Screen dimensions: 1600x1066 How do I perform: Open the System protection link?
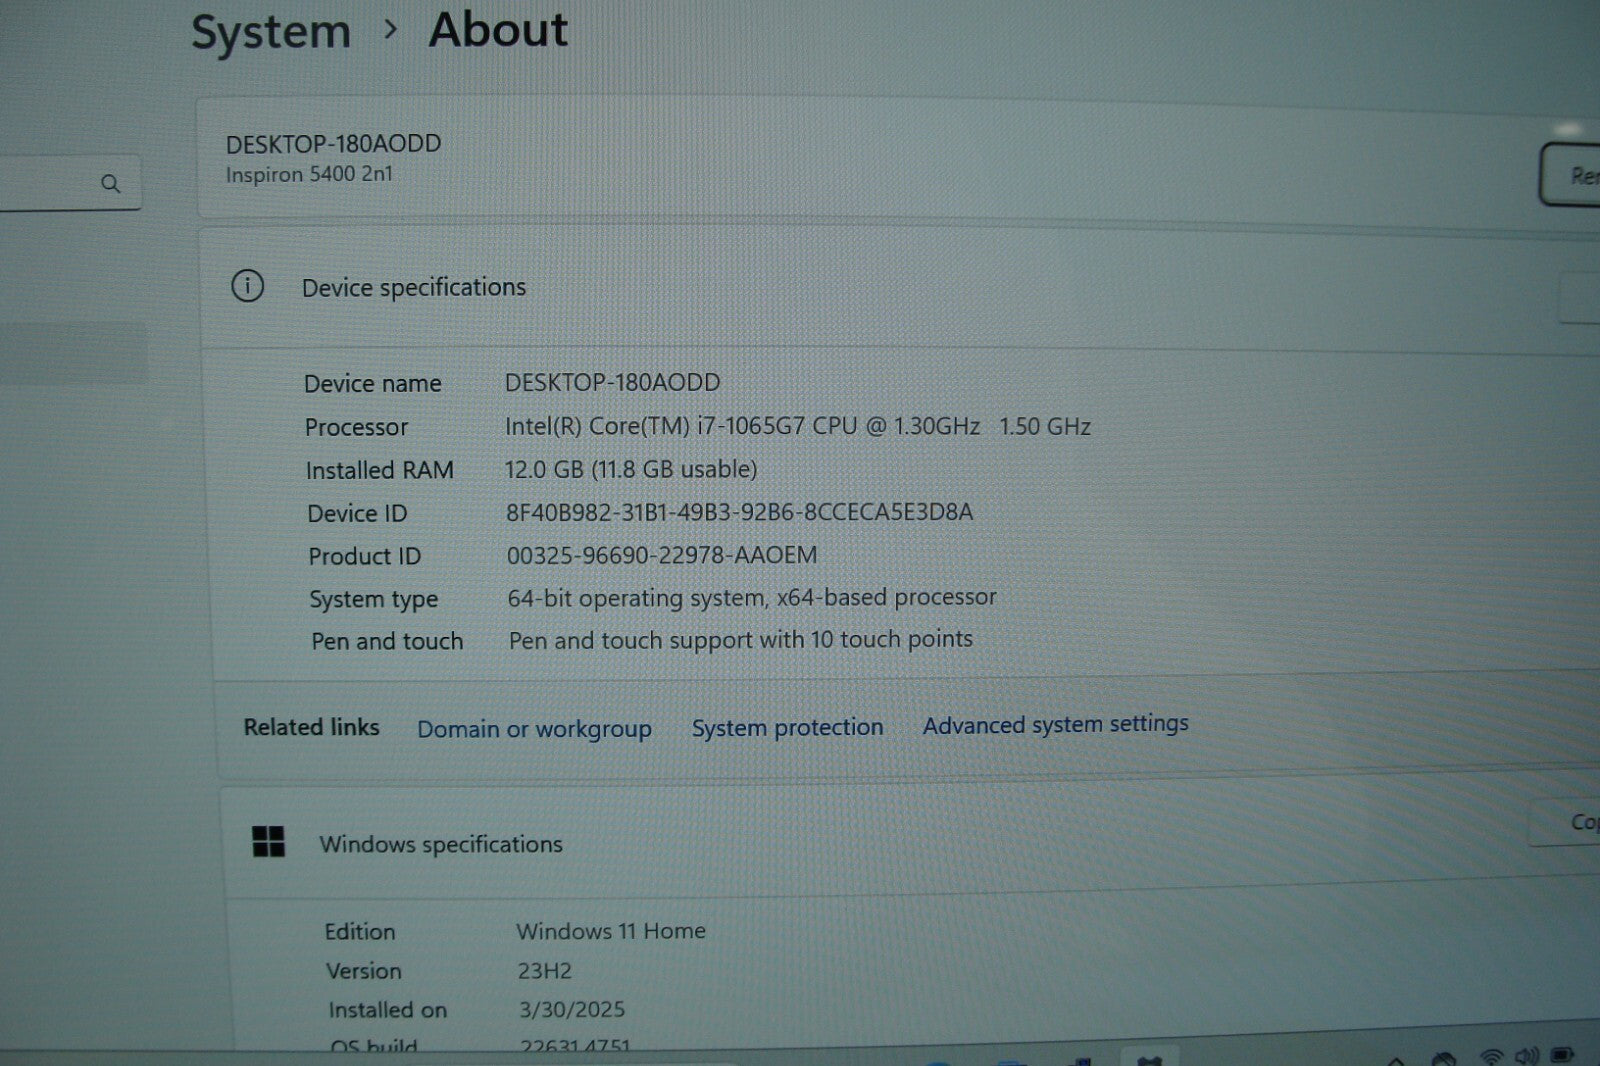(787, 727)
